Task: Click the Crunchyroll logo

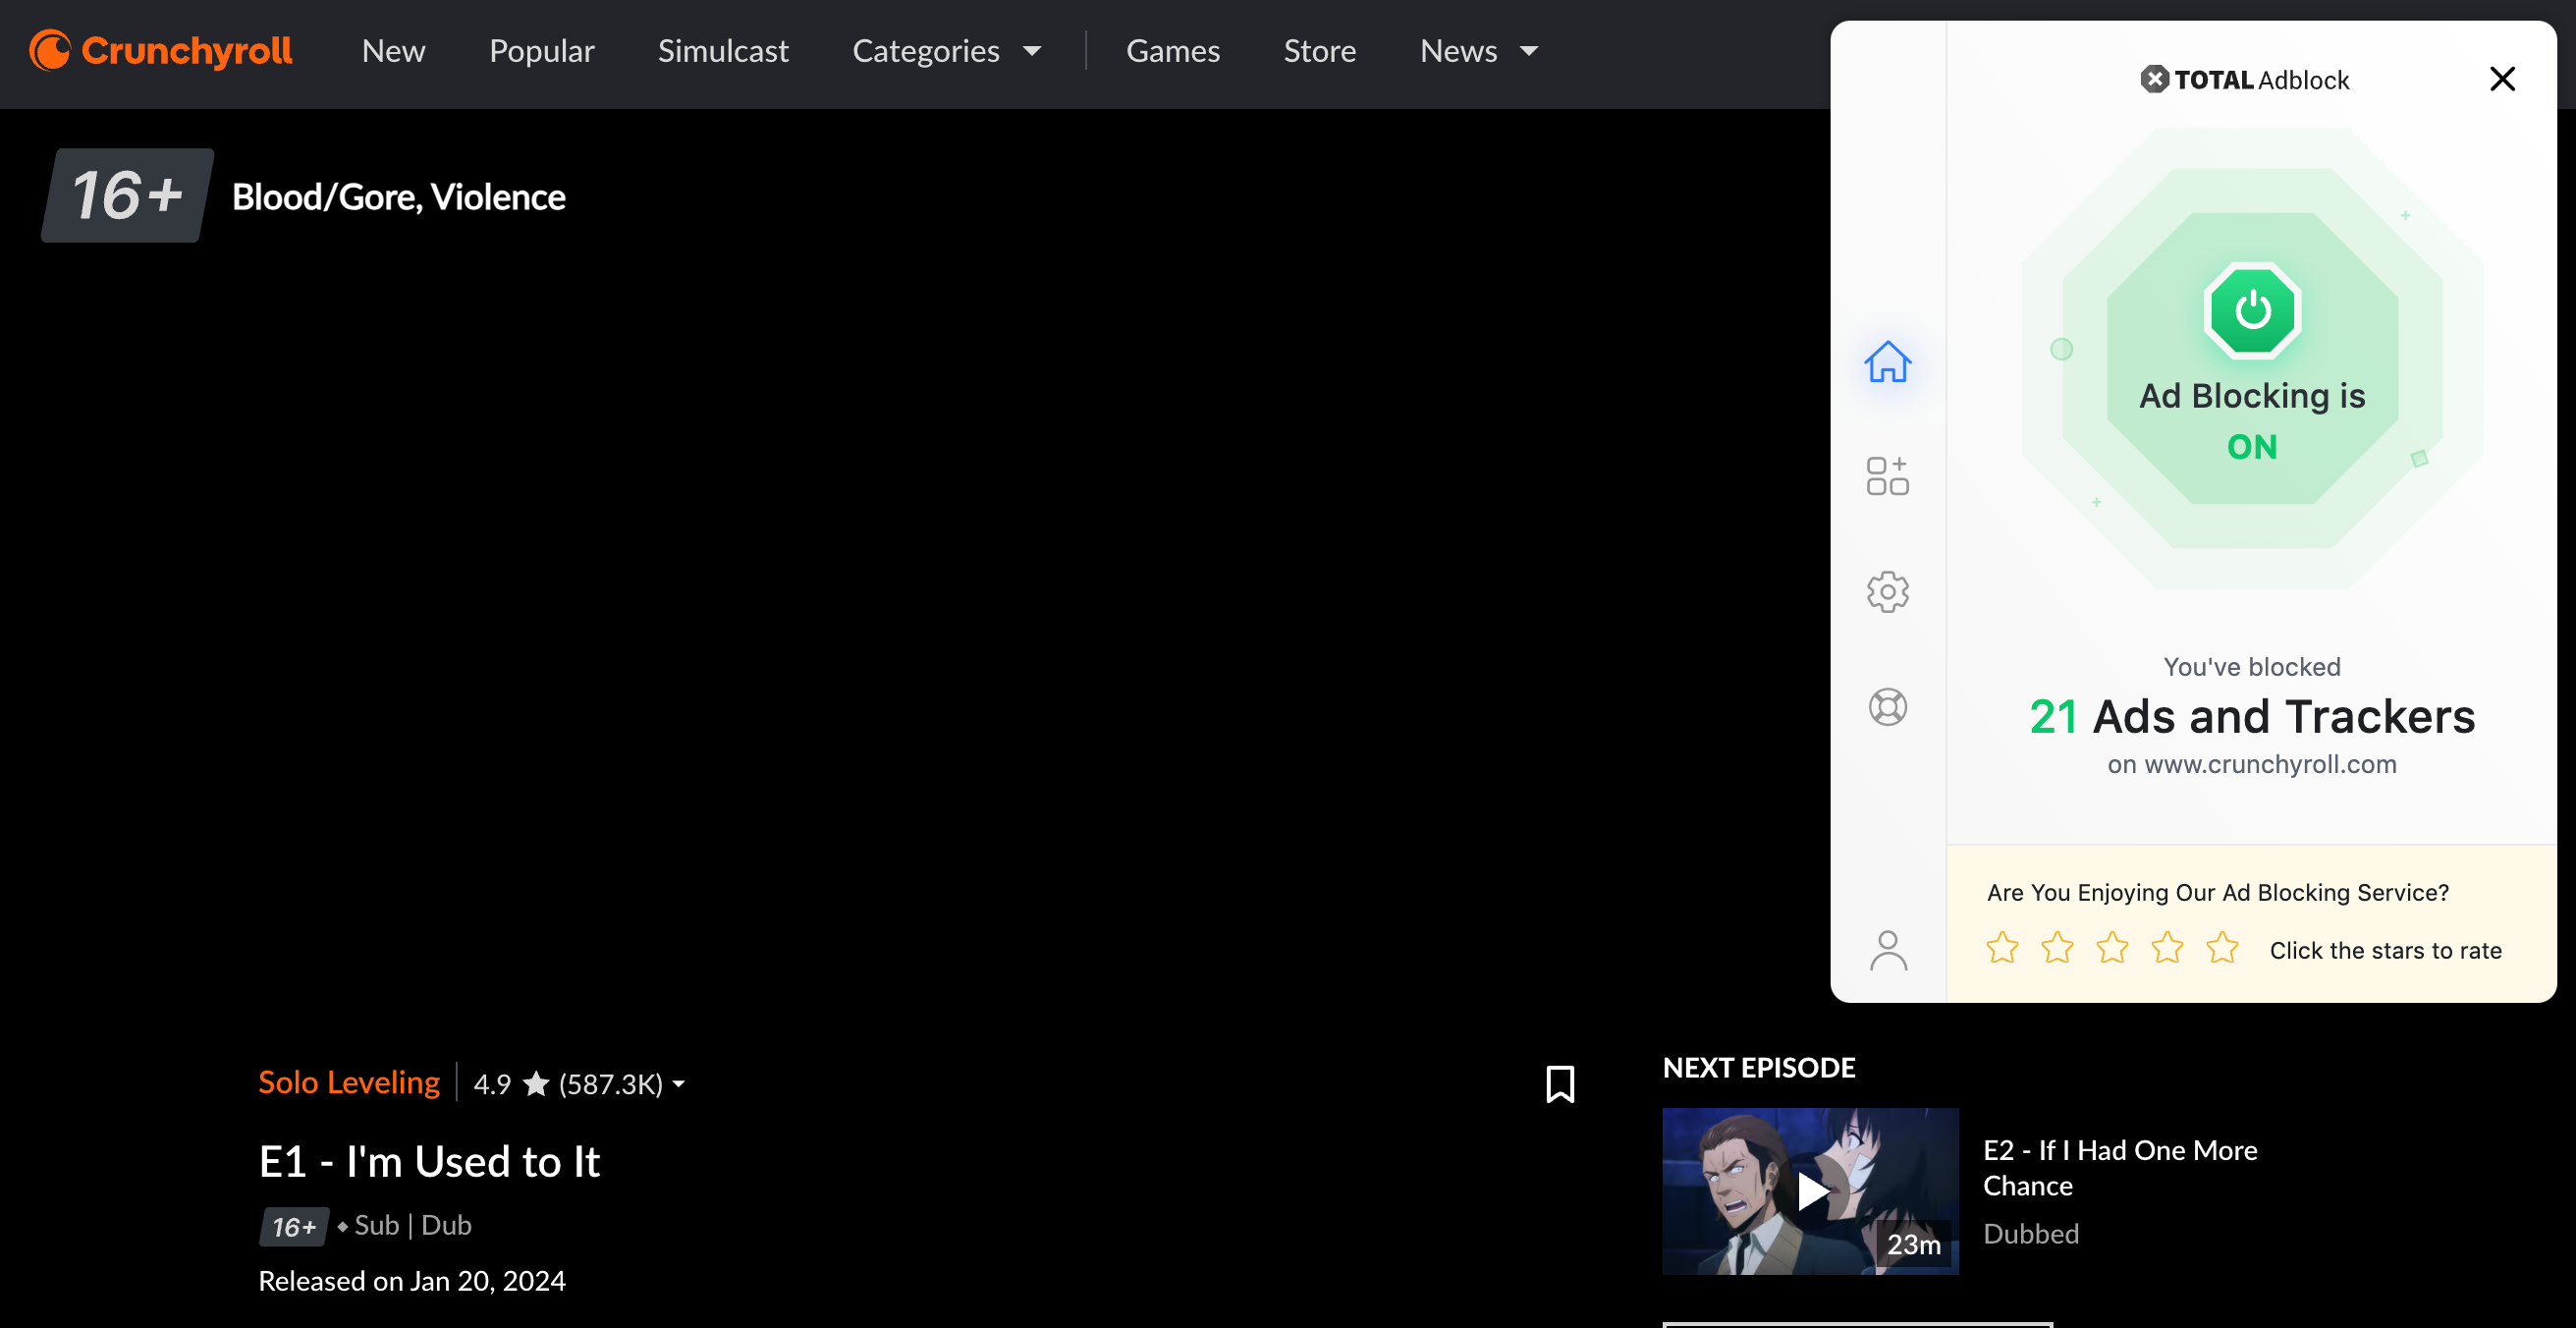Action: coord(160,50)
